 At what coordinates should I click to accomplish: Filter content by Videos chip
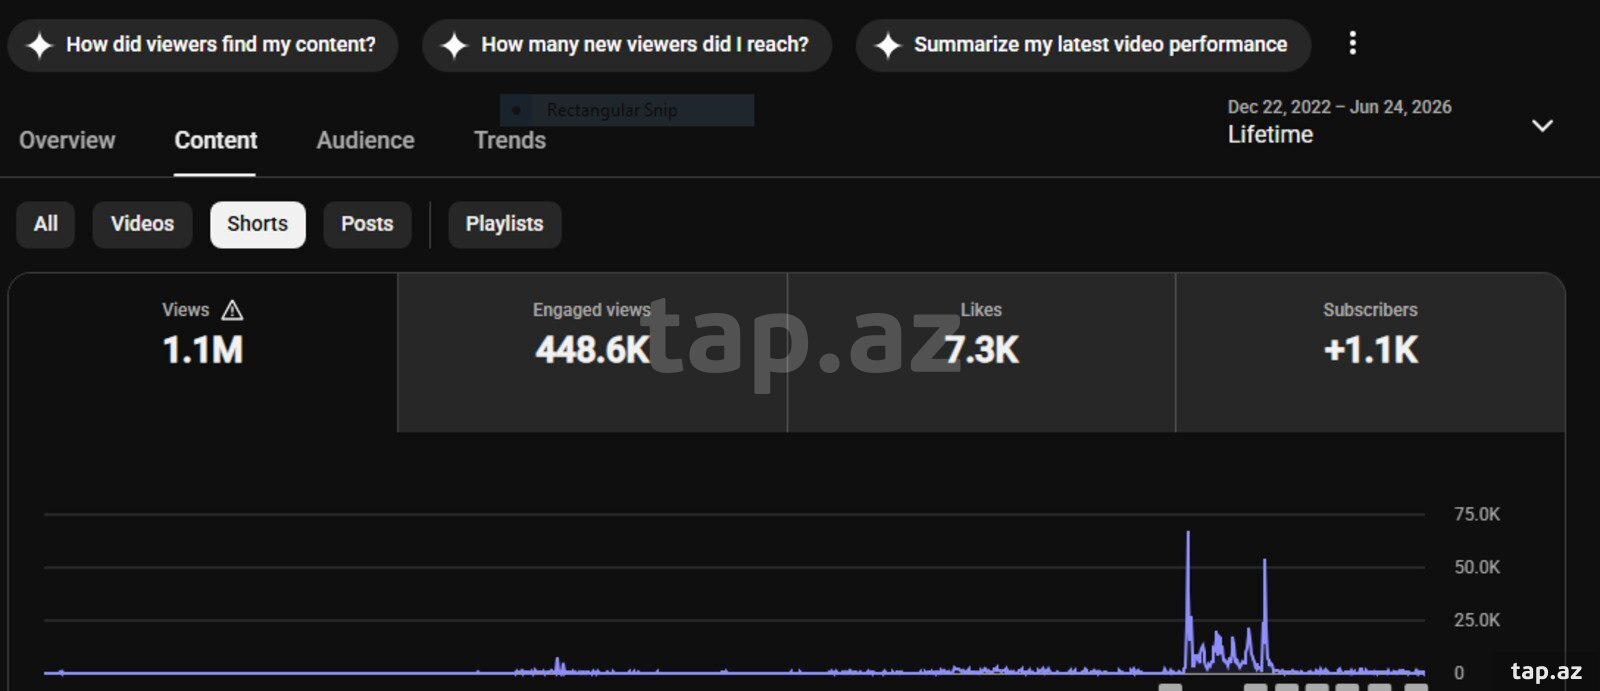pyautogui.click(x=142, y=224)
